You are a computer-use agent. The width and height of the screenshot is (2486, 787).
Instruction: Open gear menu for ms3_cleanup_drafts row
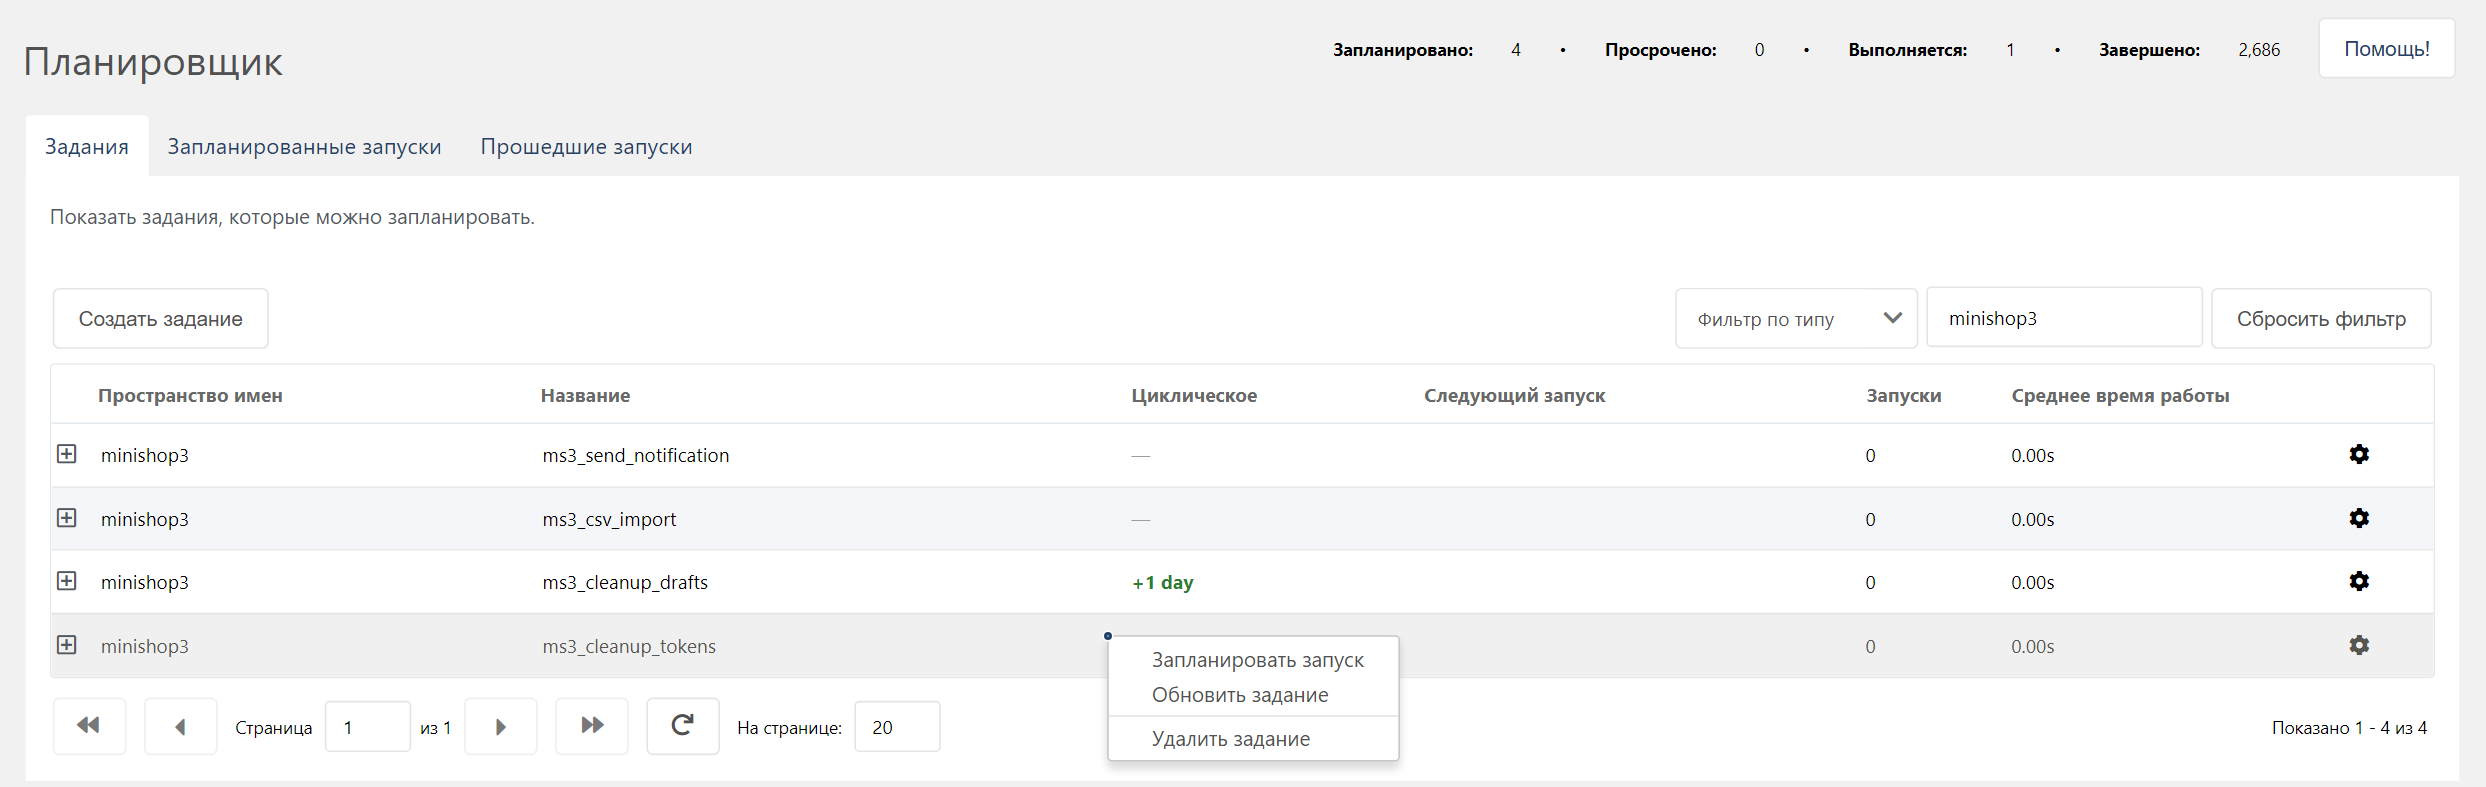coord(2359,581)
